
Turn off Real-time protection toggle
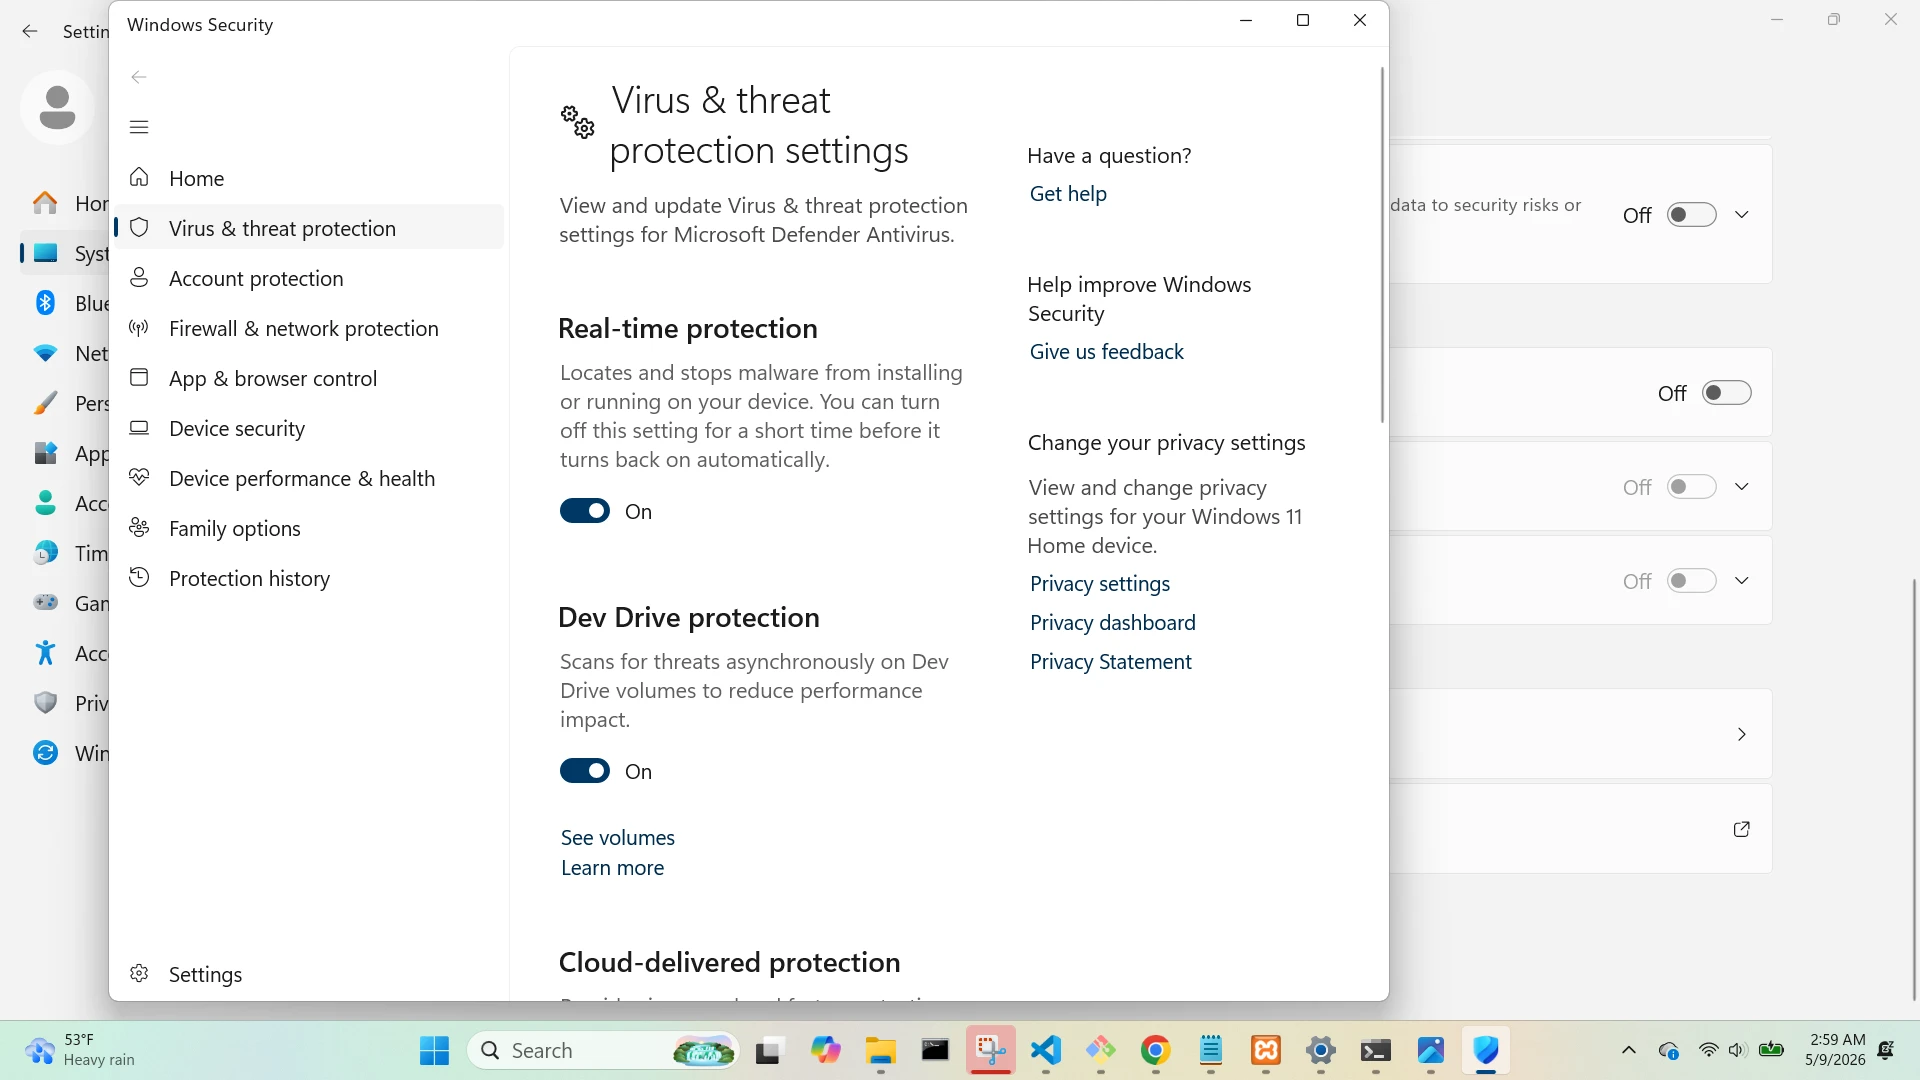tap(585, 511)
